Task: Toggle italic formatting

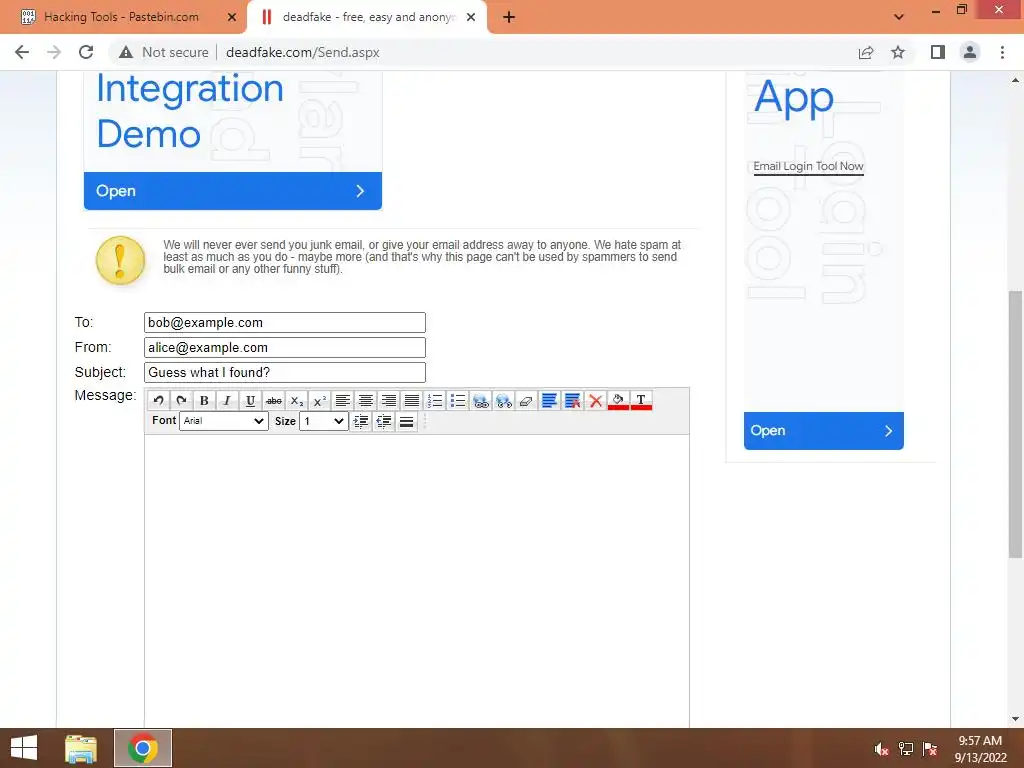Action: pyautogui.click(x=227, y=400)
